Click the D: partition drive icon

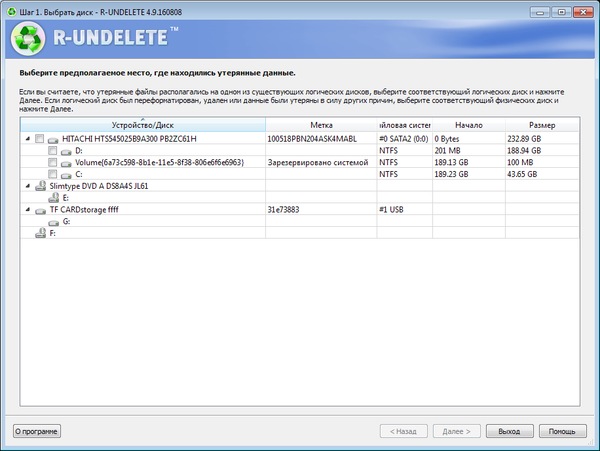(66, 150)
